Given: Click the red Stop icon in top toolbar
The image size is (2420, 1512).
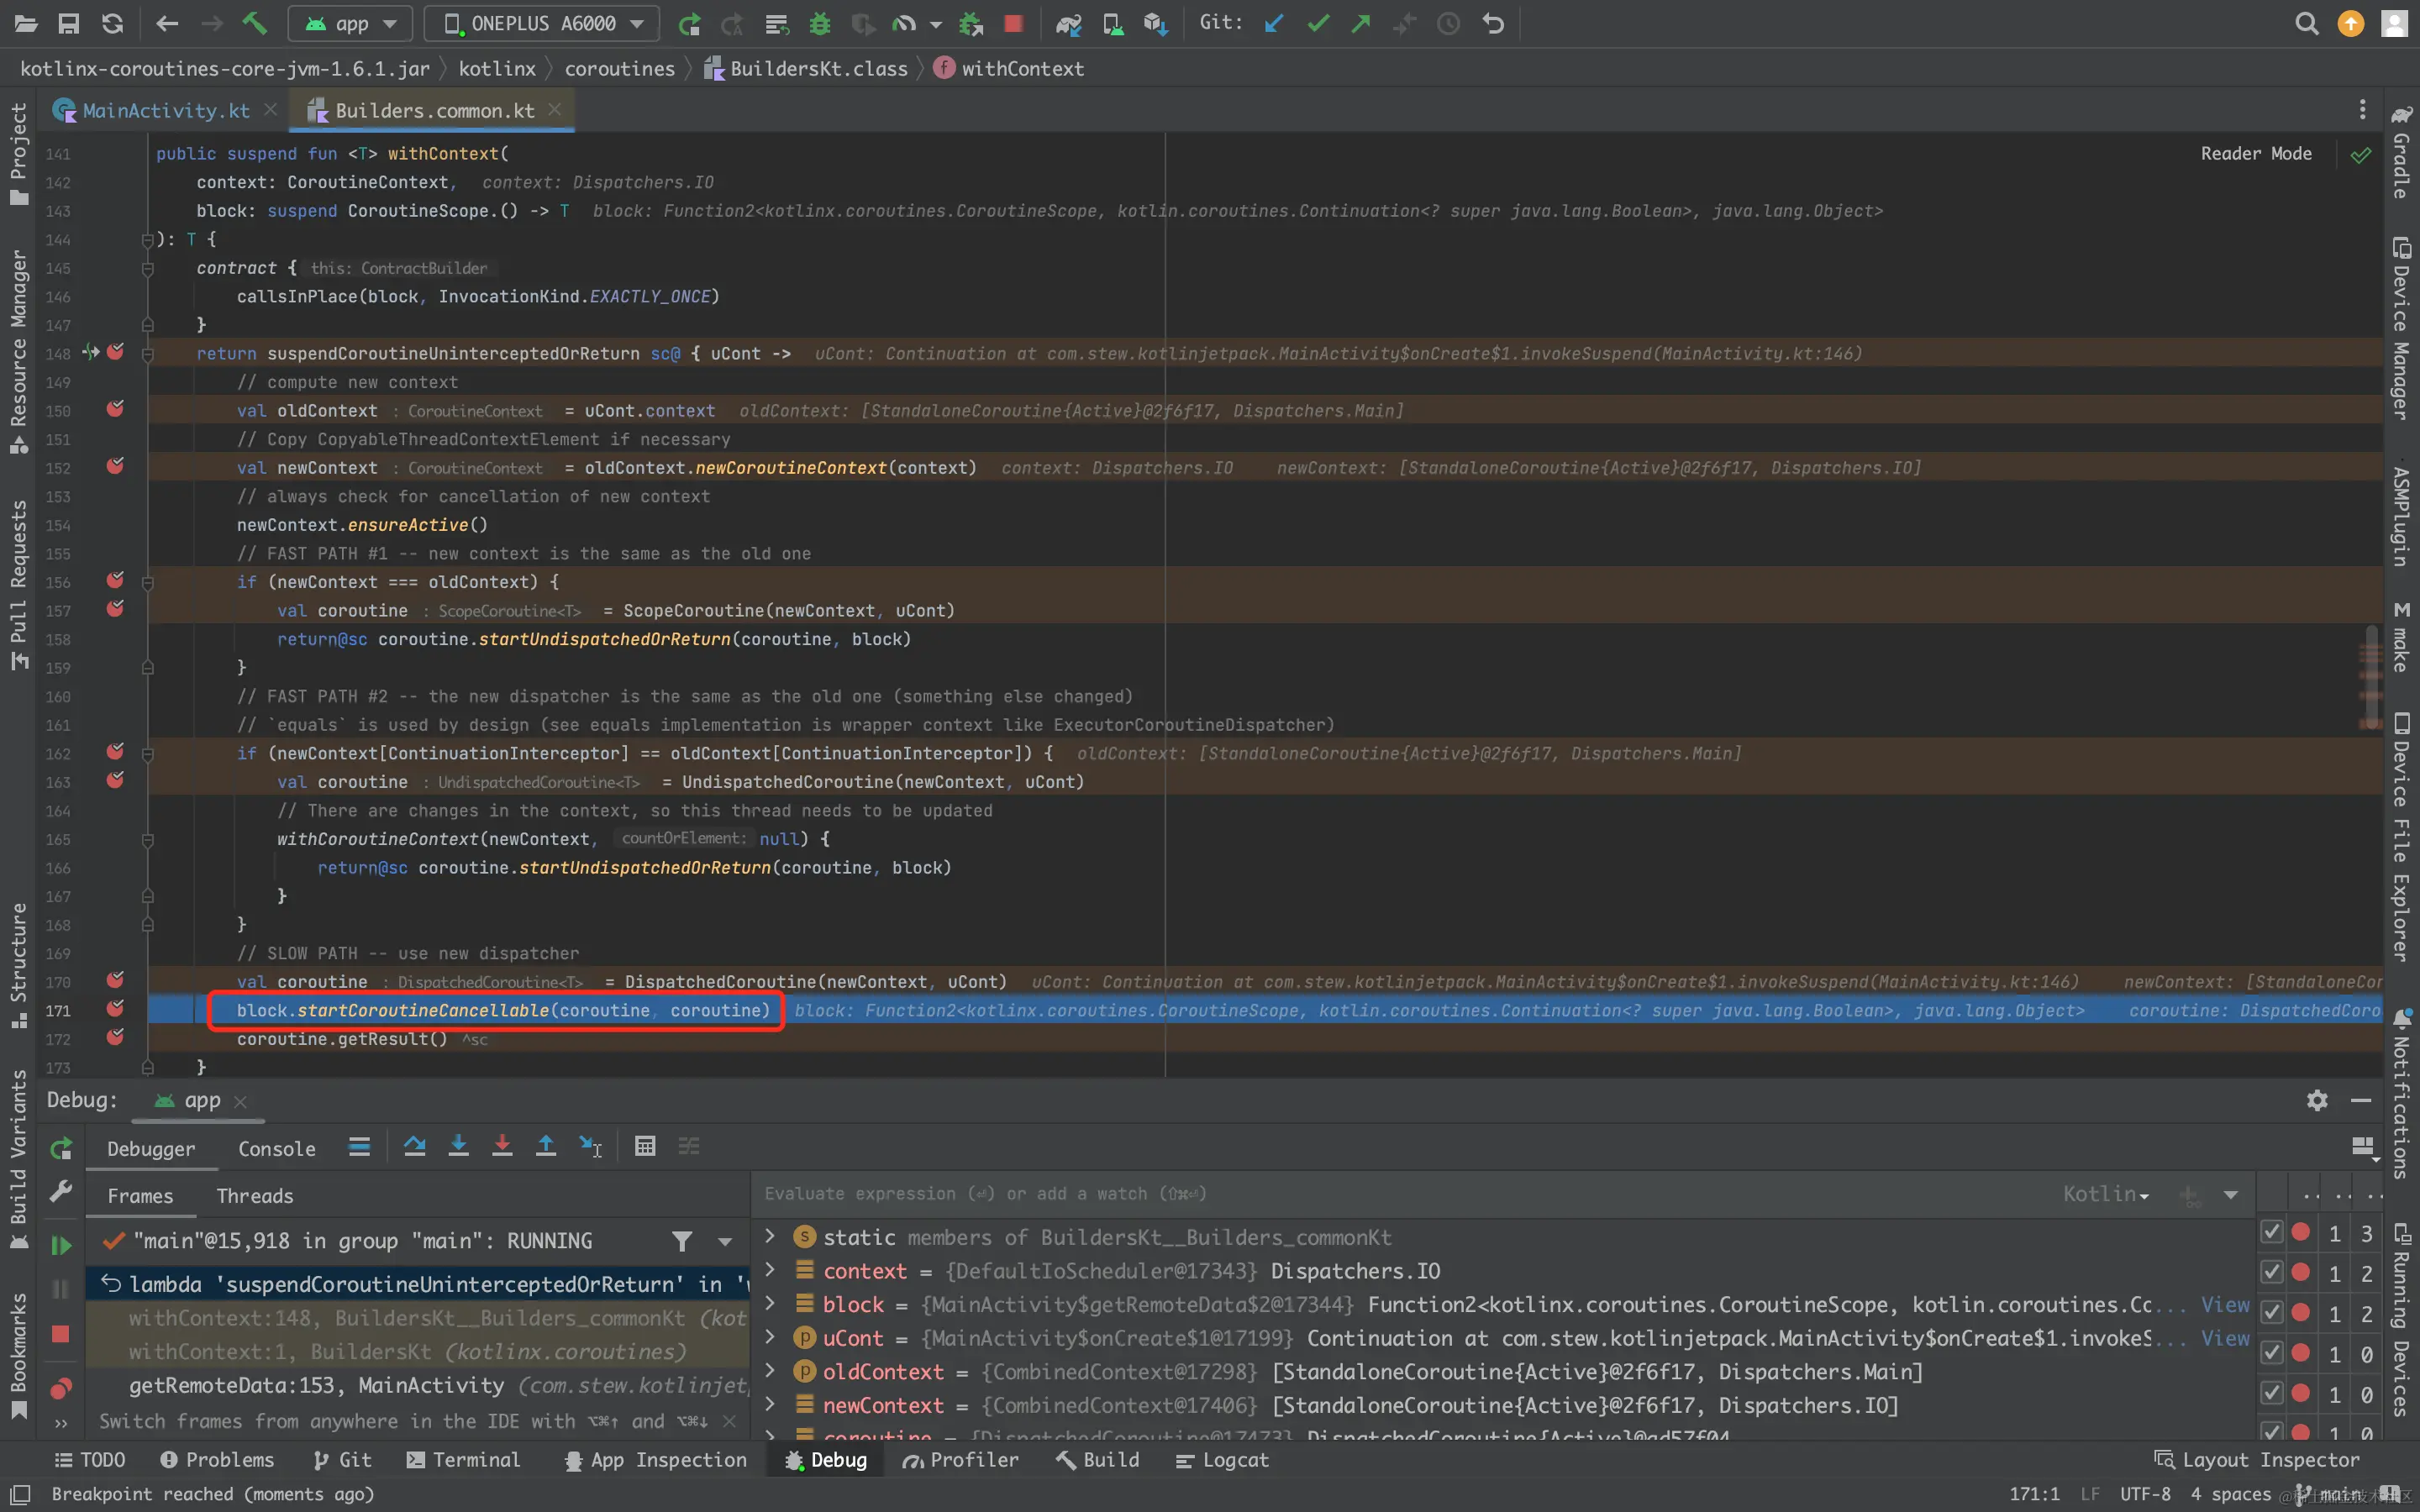Looking at the screenshot, I should coord(1013,24).
